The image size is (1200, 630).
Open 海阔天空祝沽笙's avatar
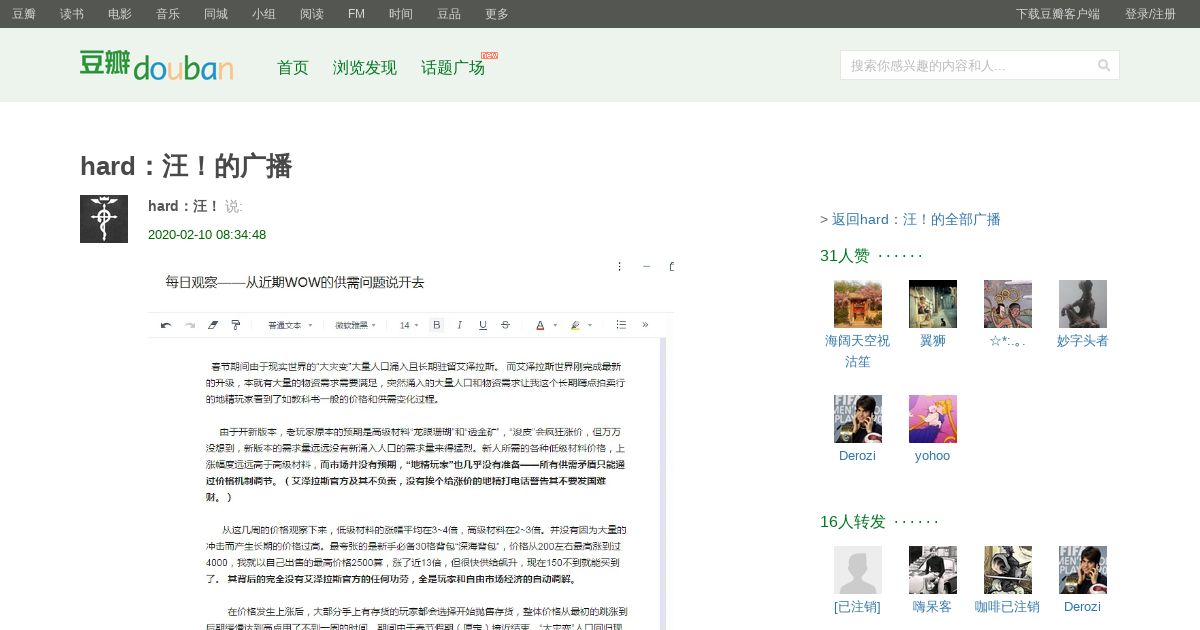coord(858,304)
